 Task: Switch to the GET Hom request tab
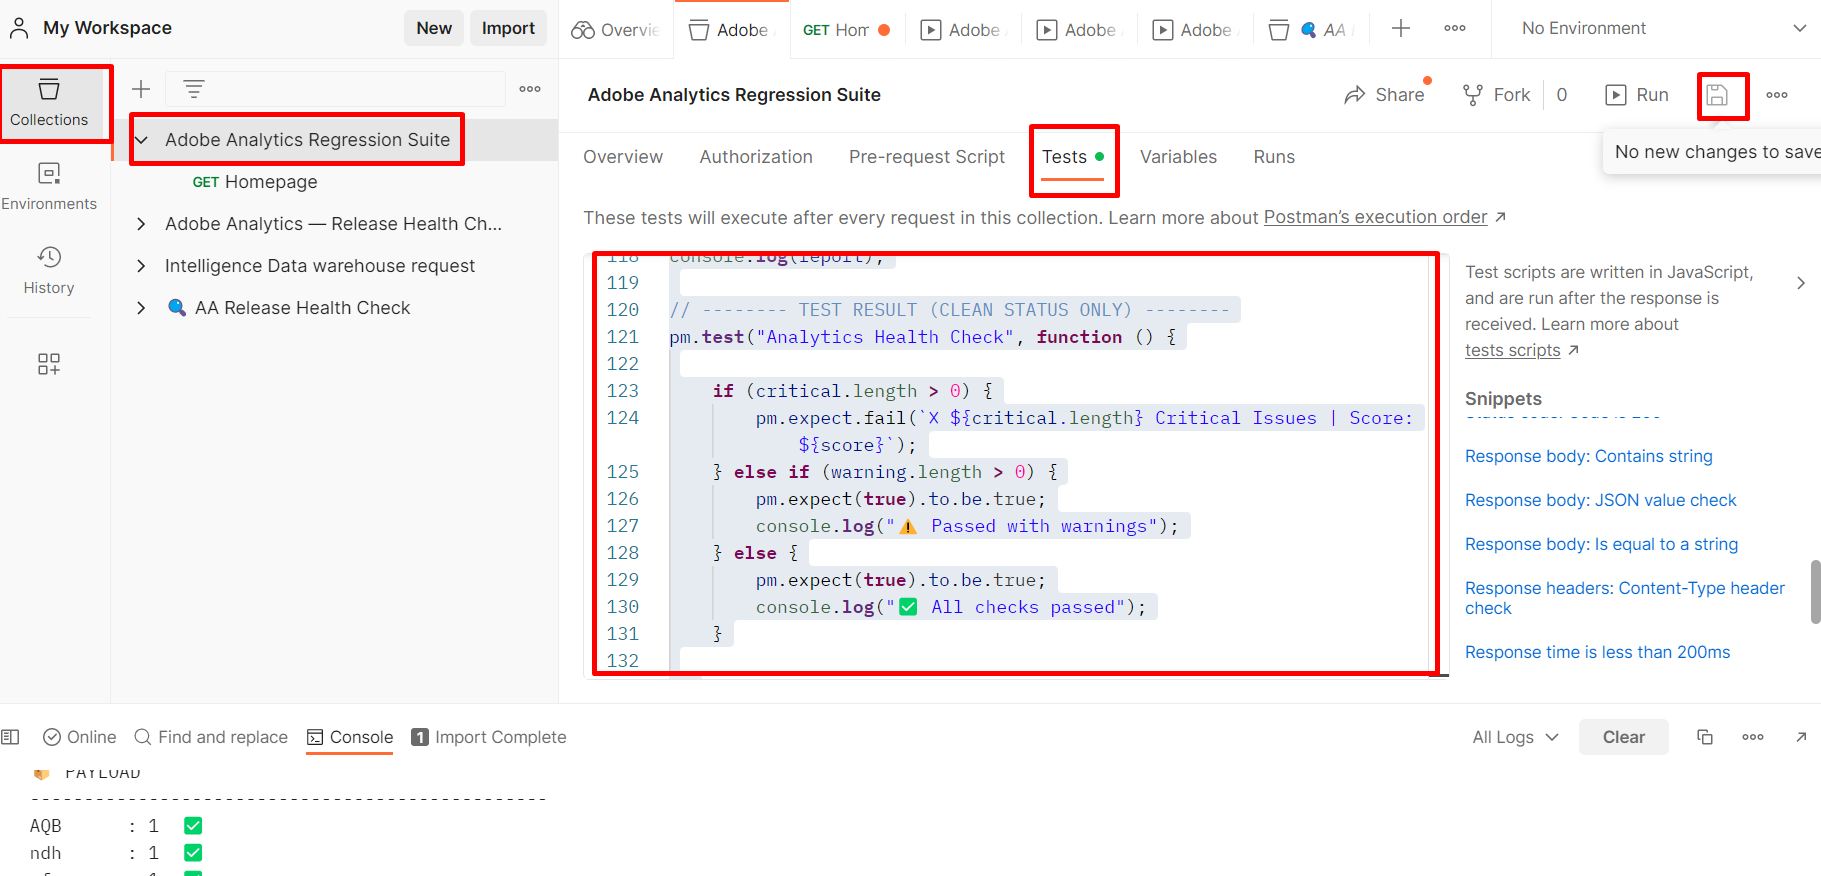(847, 30)
